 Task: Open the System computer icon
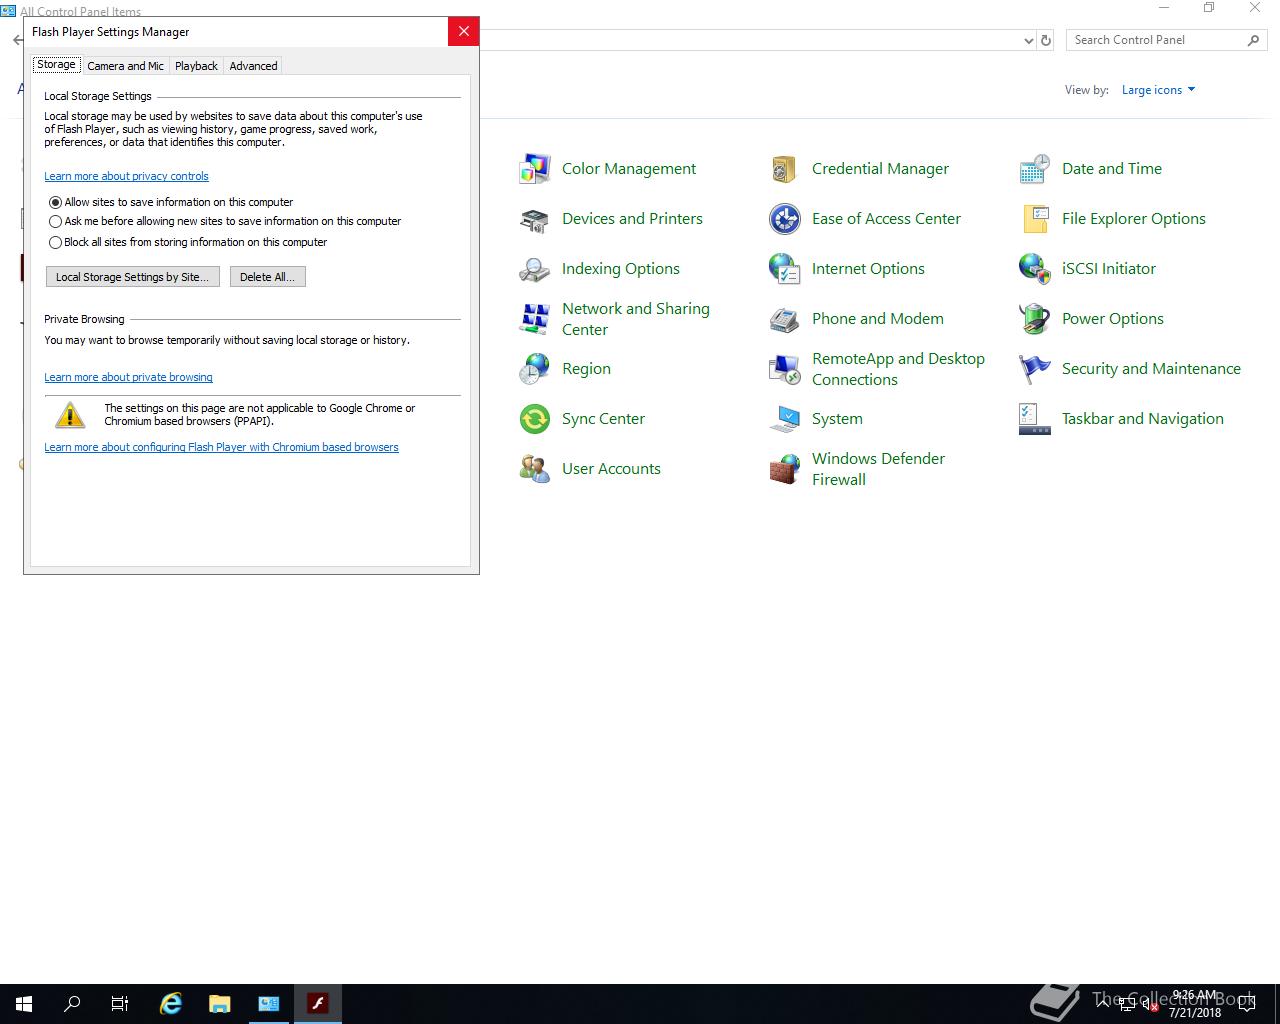point(784,419)
